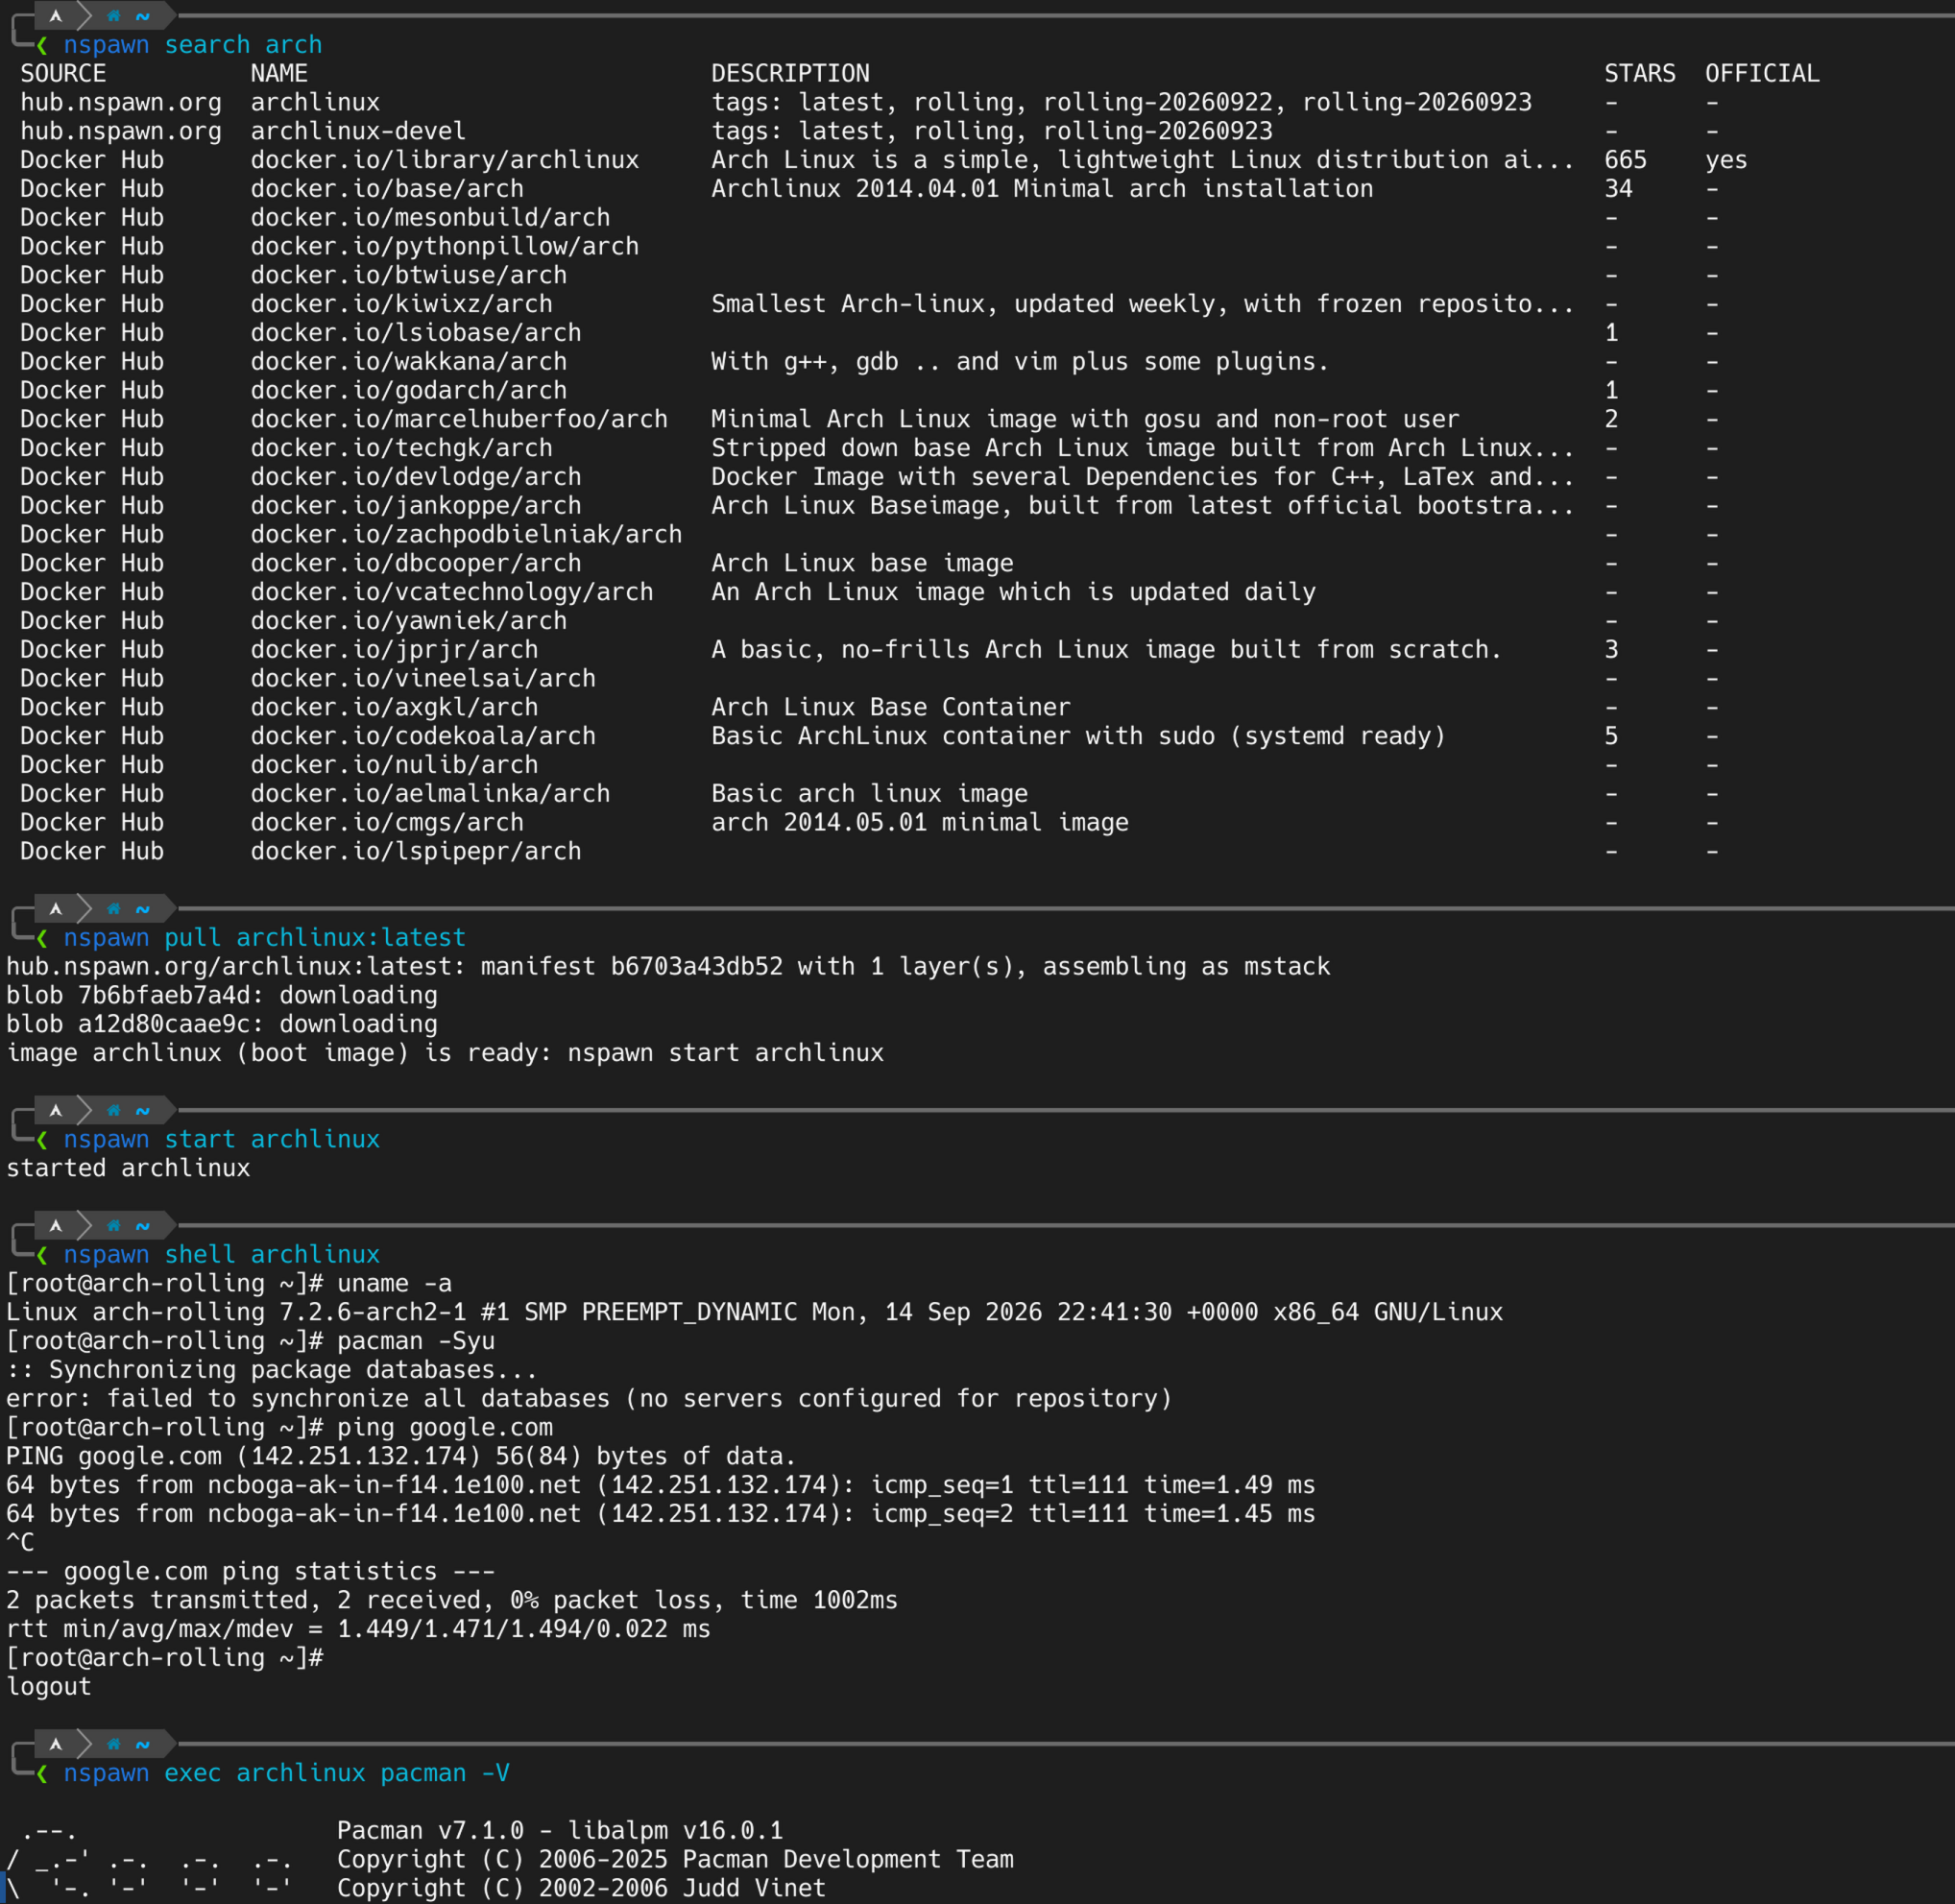Screen dimensions: 1955x1904
Task: Click the DESCRIPTION column header
Action: pyautogui.click(x=790, y=74)
